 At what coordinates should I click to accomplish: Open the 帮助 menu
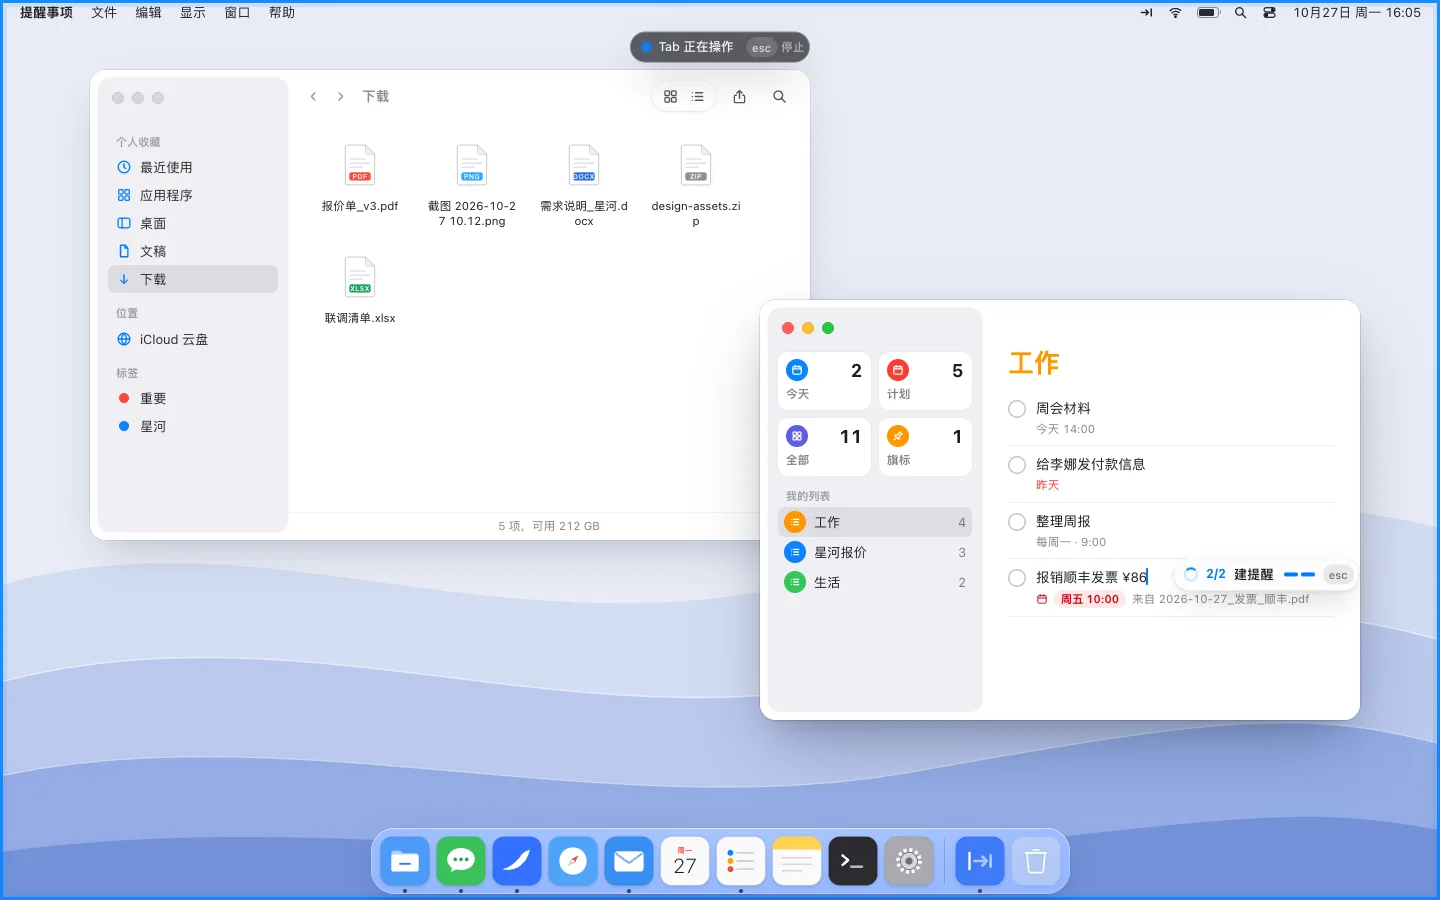point(282,13)
